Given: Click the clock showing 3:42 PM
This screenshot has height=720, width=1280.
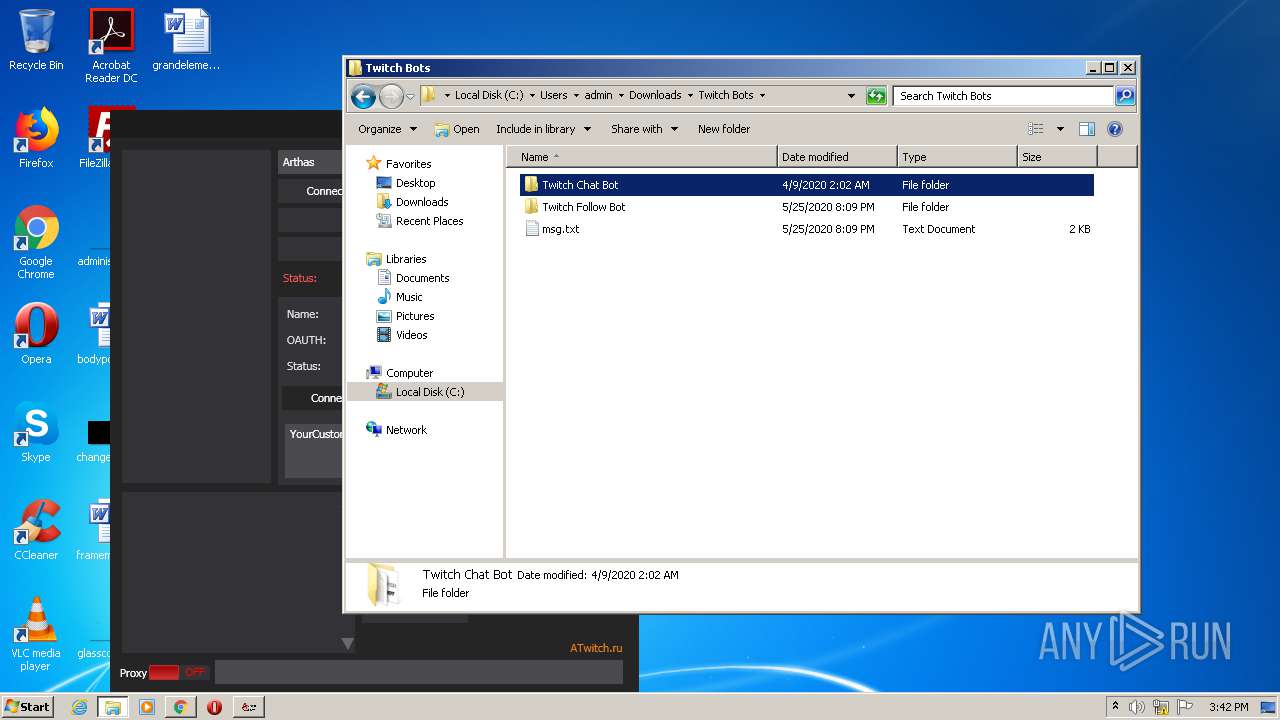Looking at the screenshot, I should tap(1228, 707).
